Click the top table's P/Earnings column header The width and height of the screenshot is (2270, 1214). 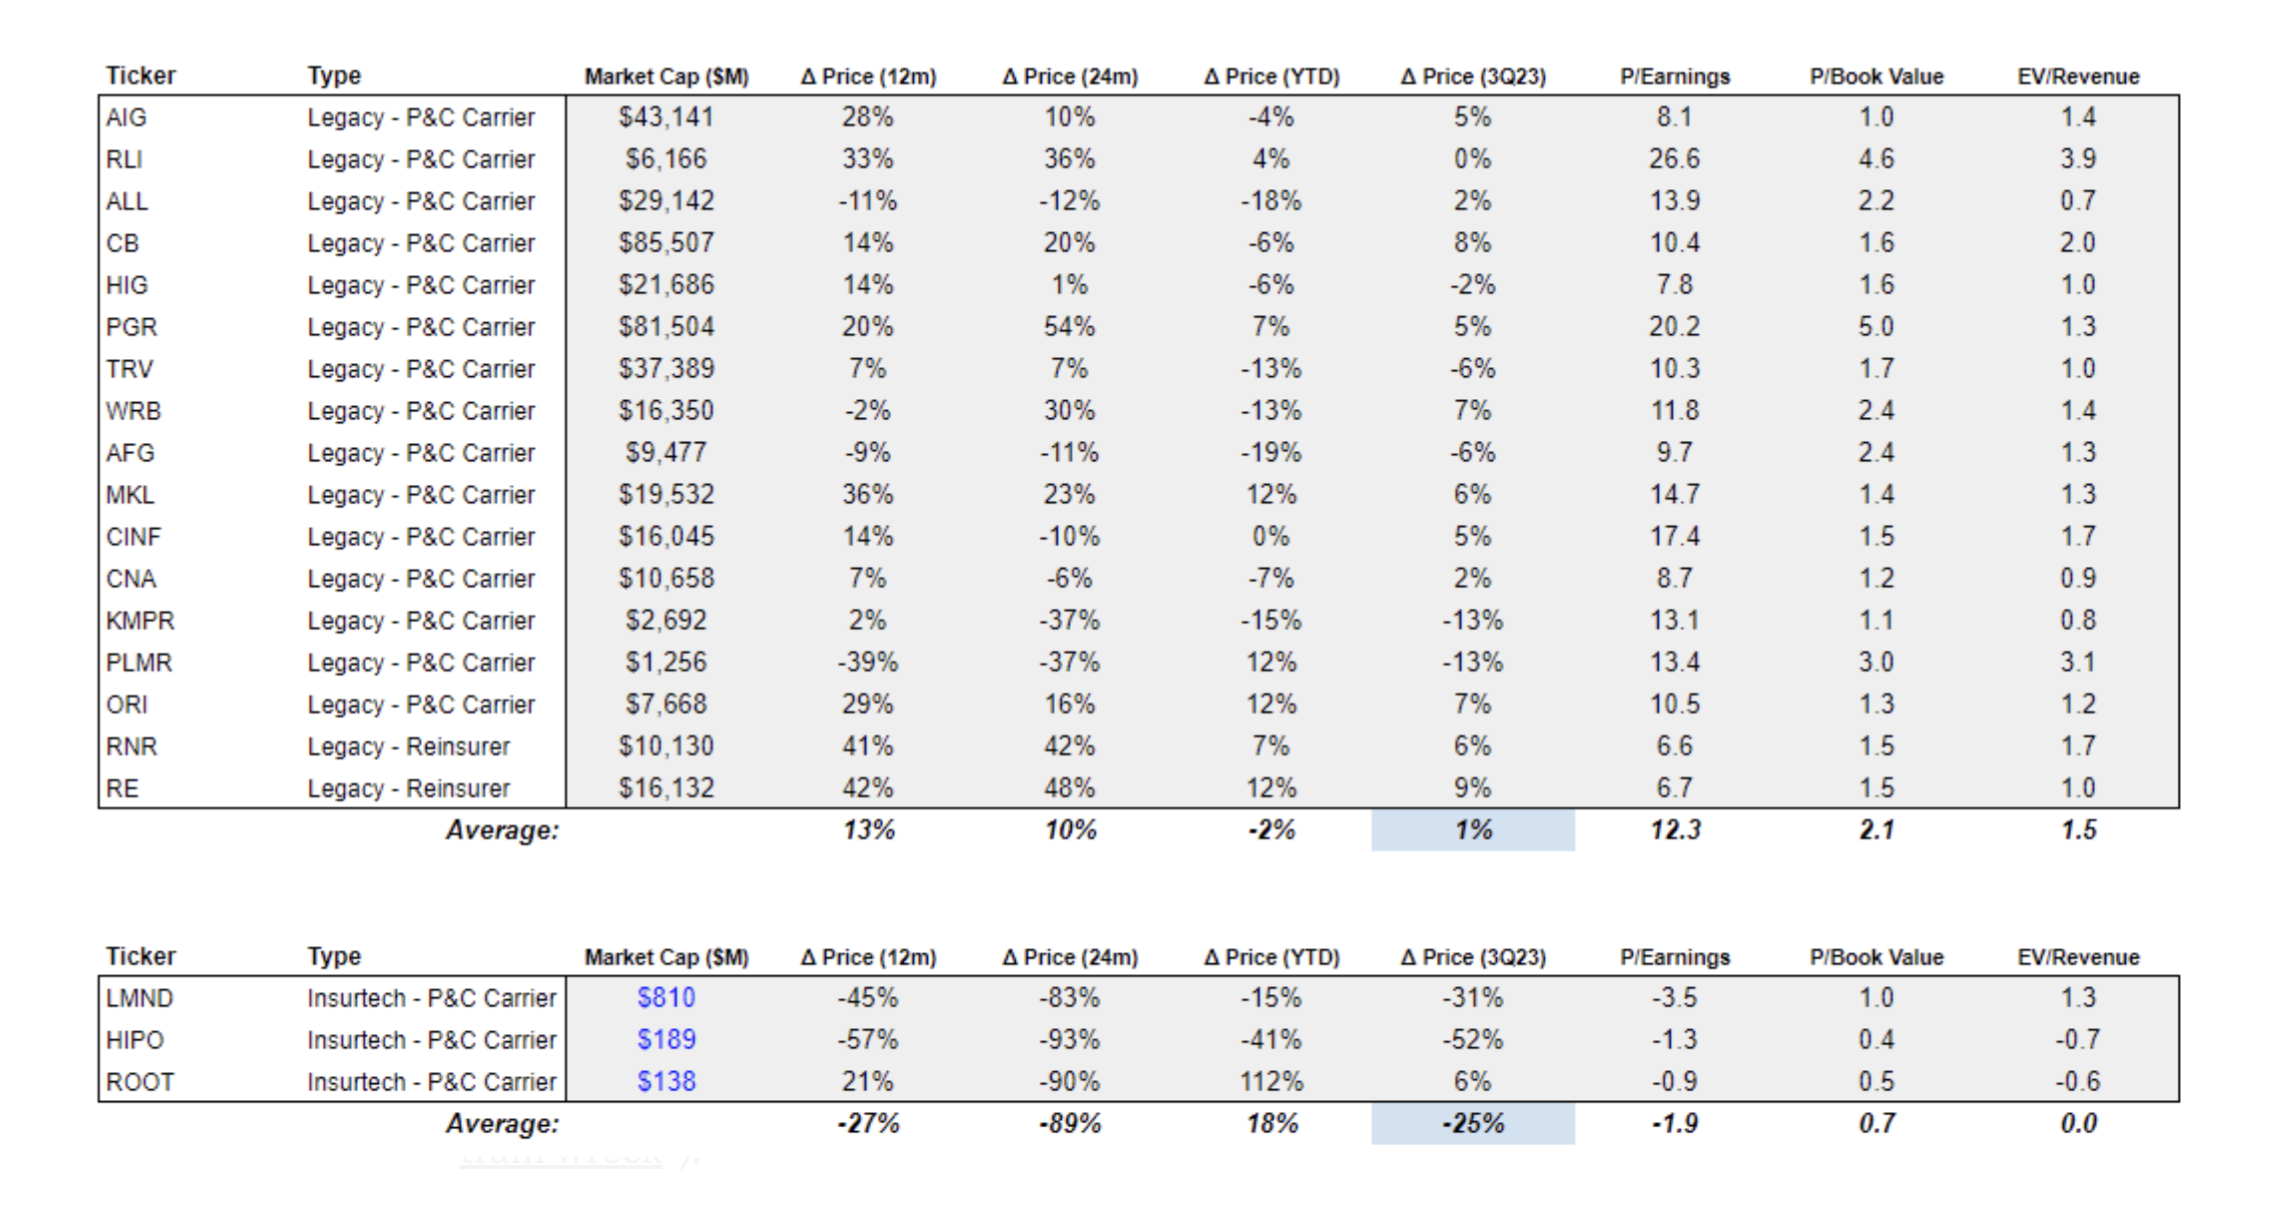[1675, 77]
